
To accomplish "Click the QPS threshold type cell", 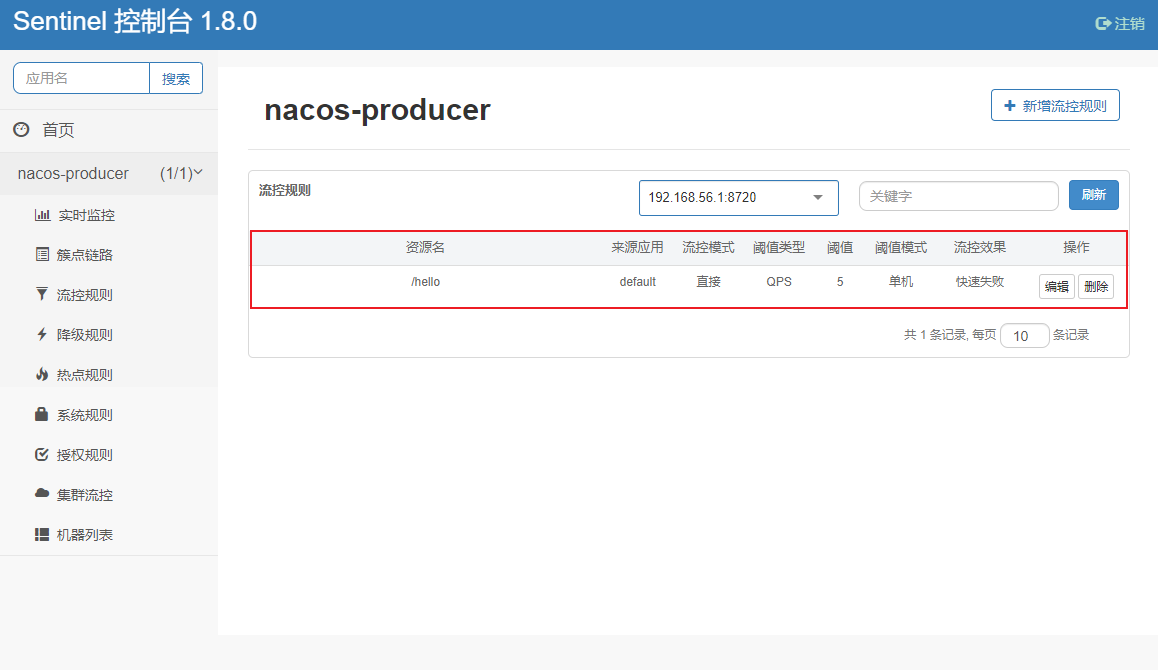I will point(779,281).
